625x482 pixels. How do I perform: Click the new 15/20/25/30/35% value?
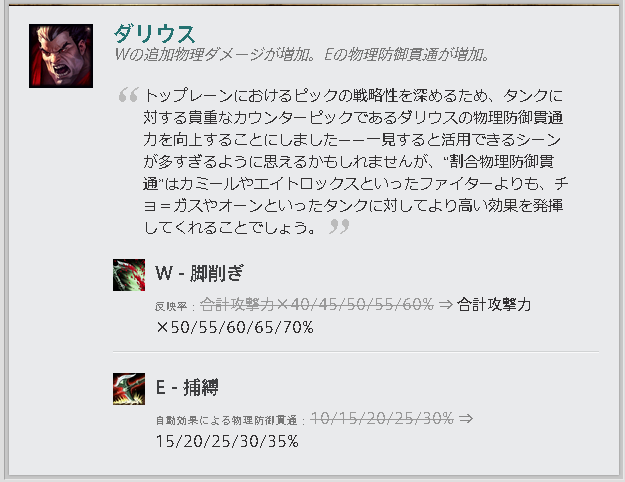tap(227, 441)
